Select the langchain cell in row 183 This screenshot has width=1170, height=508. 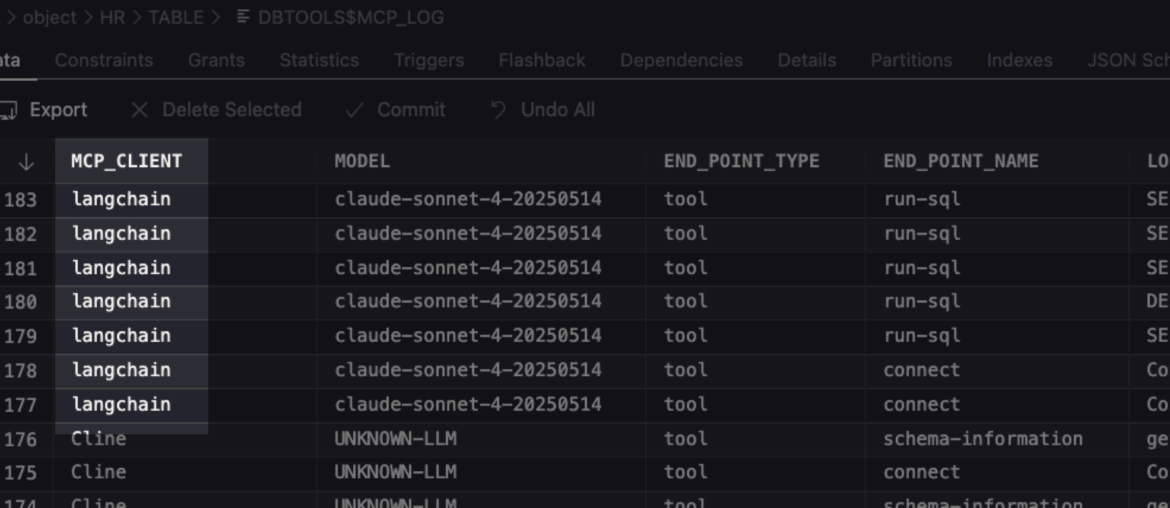121,199
